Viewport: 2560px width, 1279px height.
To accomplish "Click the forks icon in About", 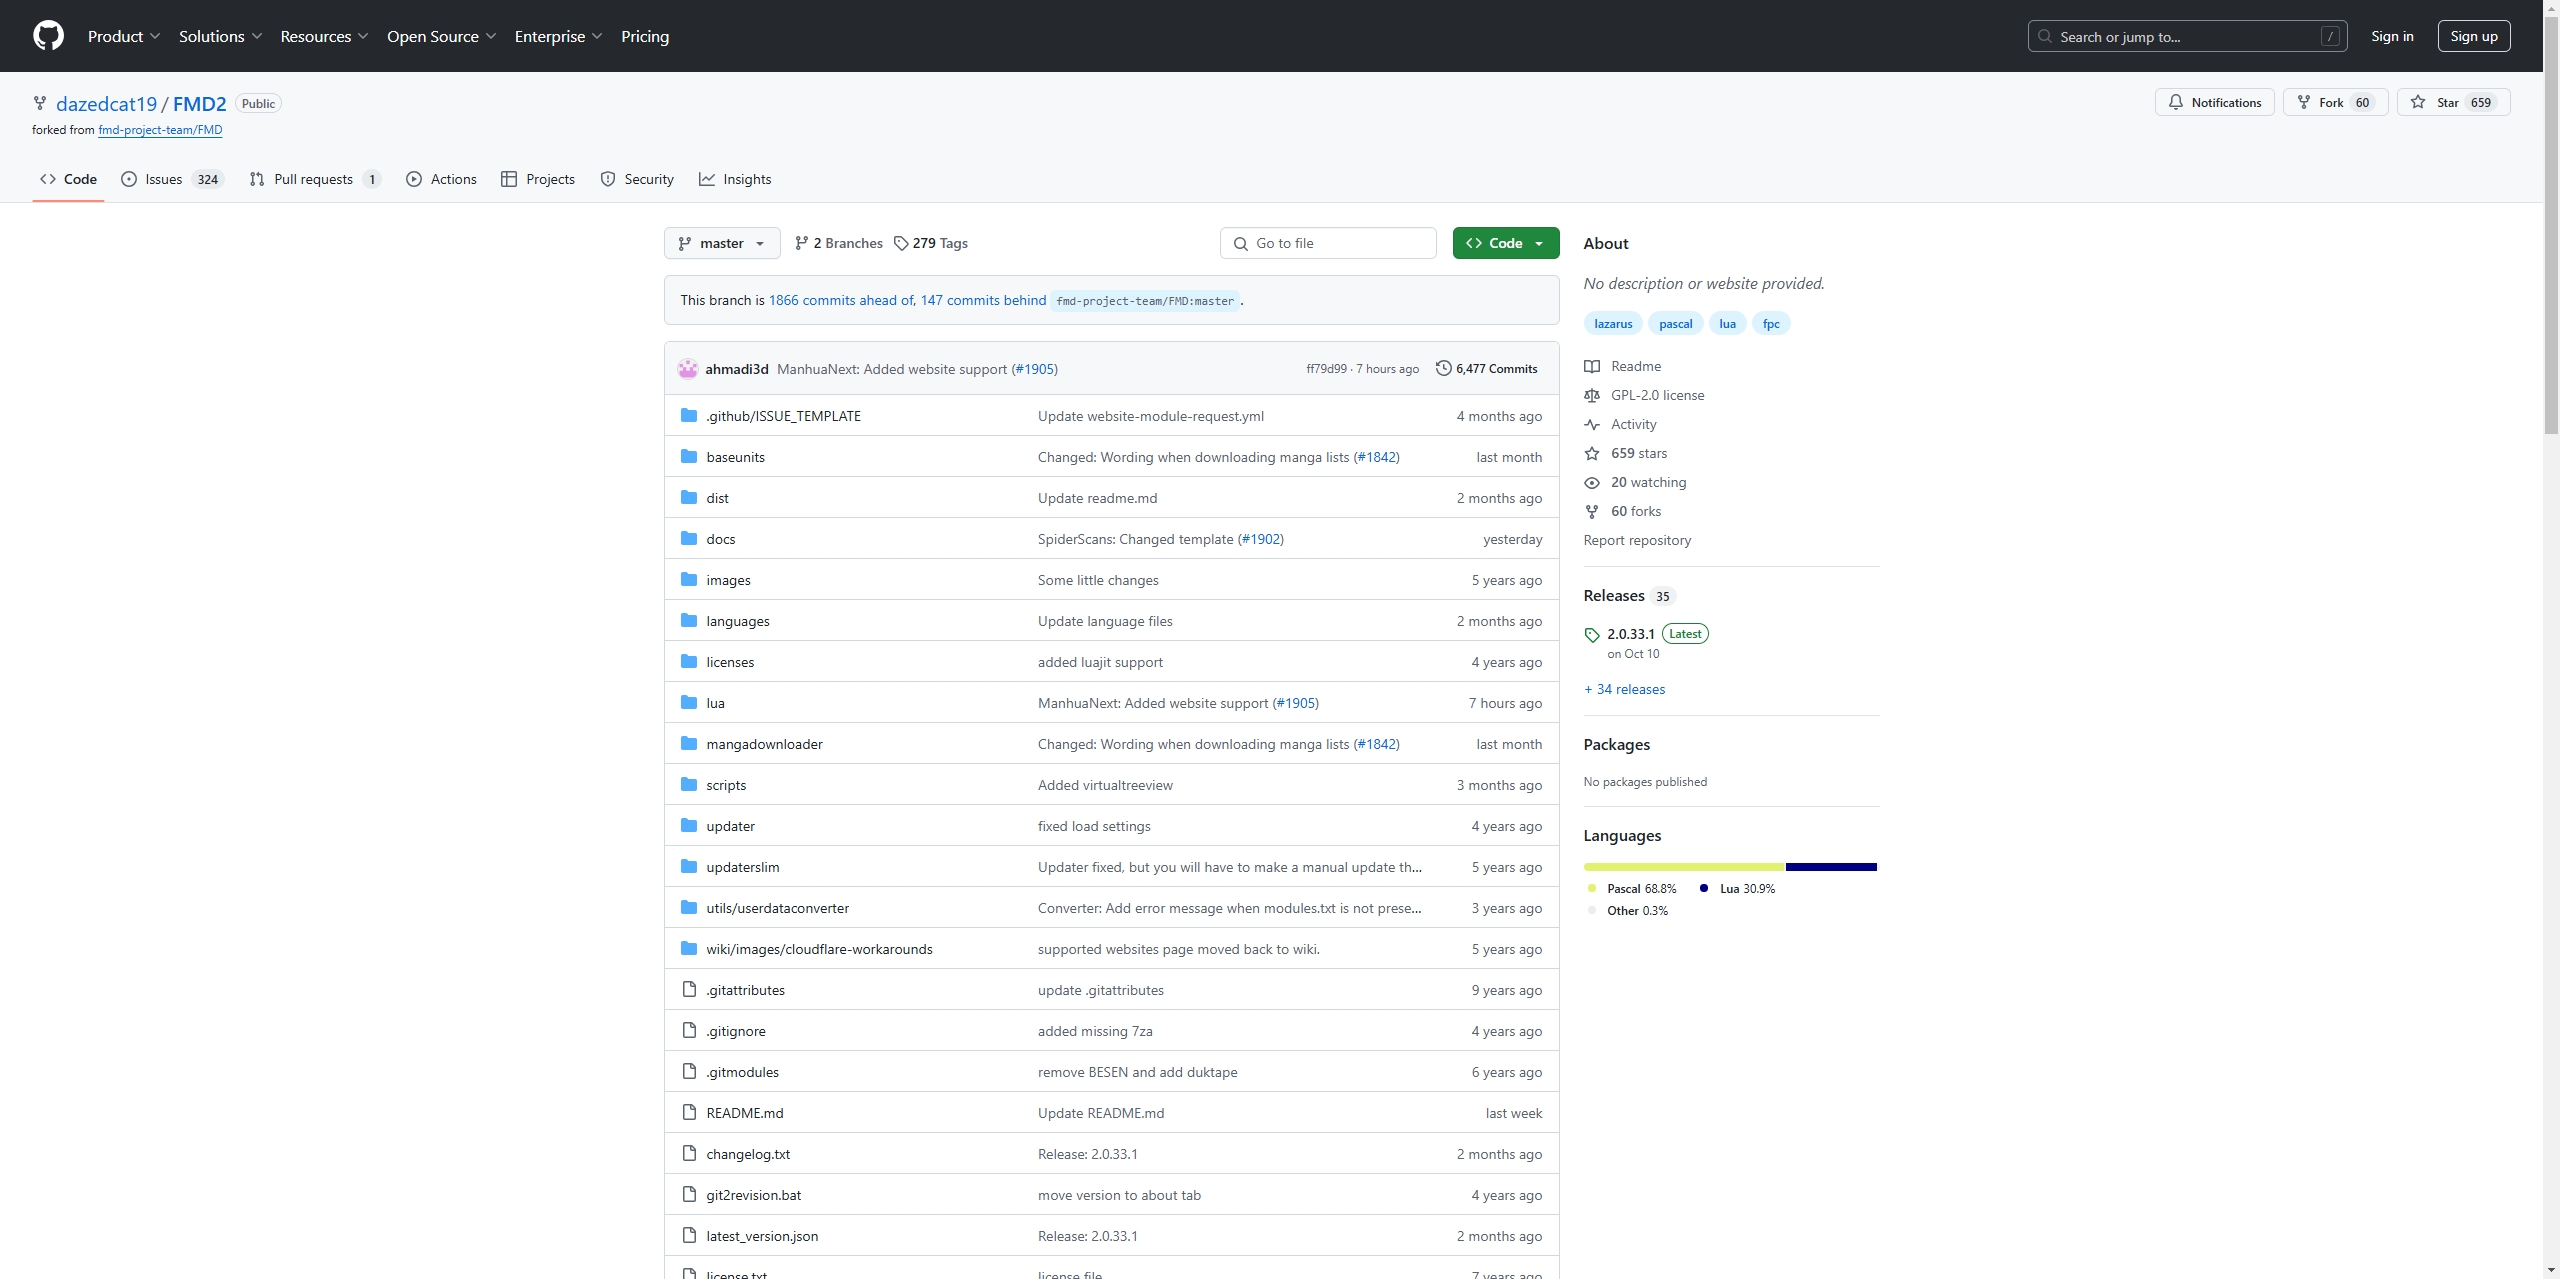I will [1592, 511].
